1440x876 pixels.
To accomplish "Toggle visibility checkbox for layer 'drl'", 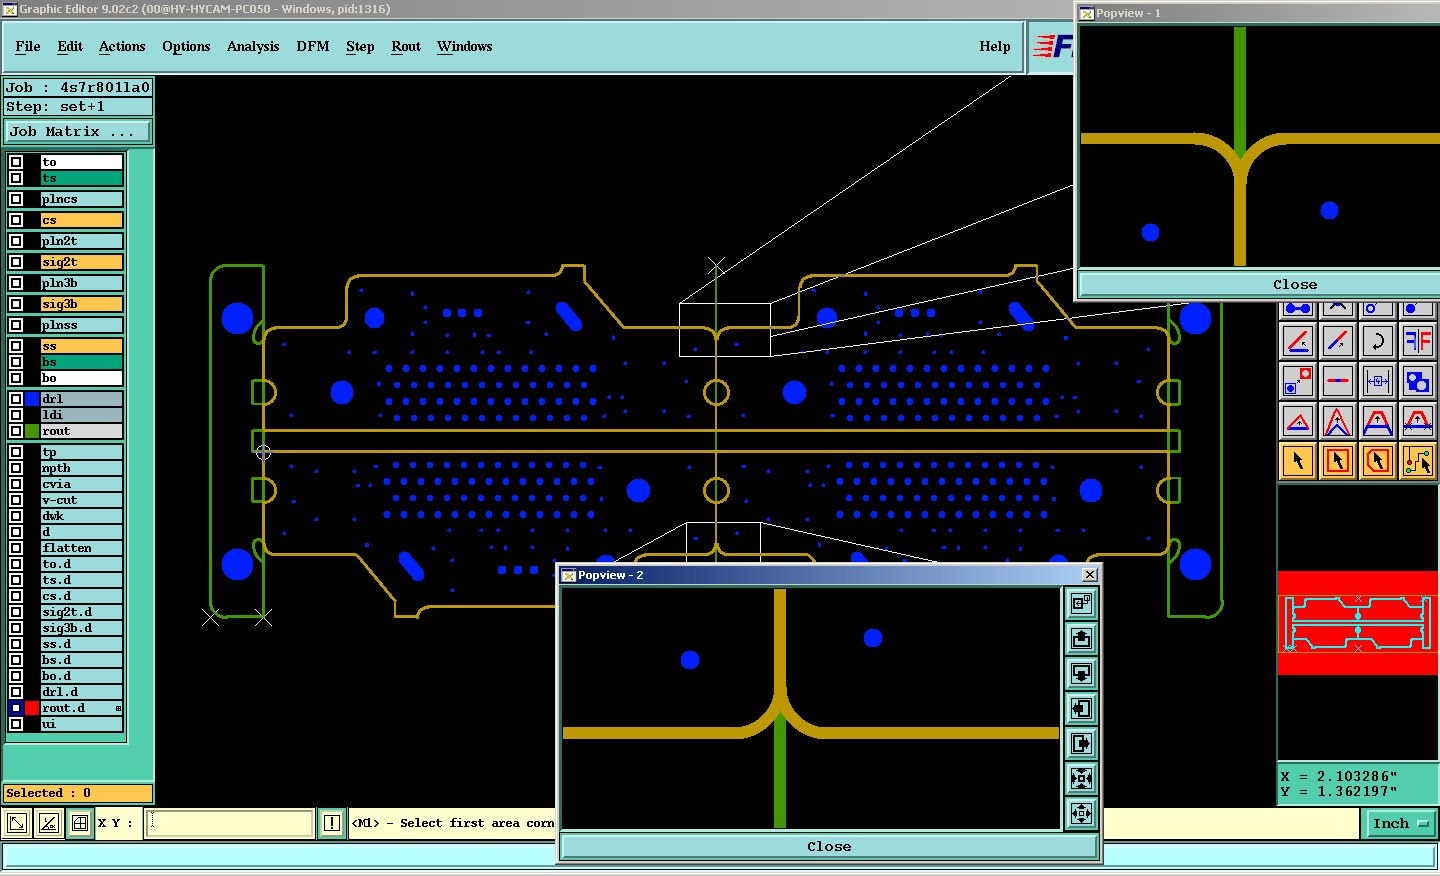I will coord(16,399).
